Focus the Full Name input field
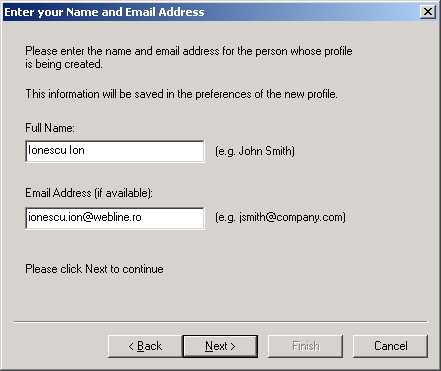 coord(115,151)
